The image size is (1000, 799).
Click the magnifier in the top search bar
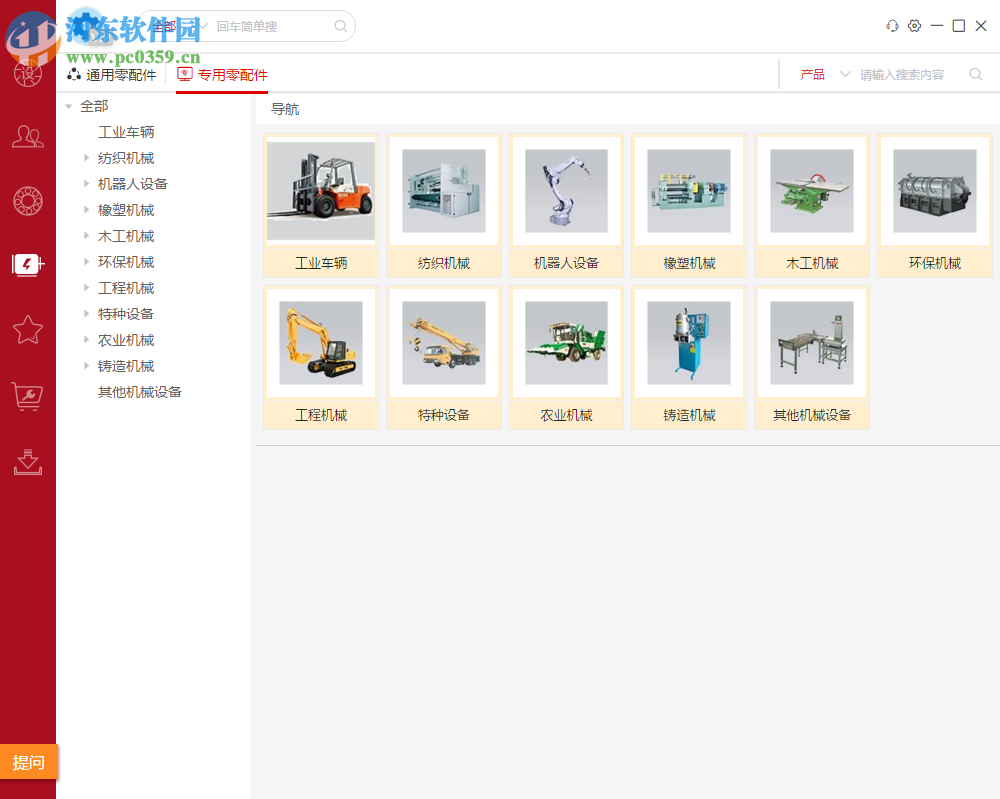(340, 26)
